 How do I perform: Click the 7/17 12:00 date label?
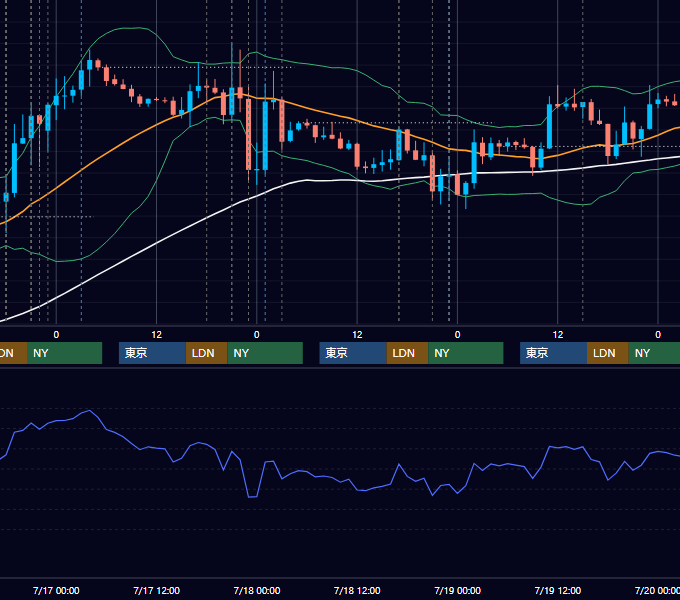157,590
